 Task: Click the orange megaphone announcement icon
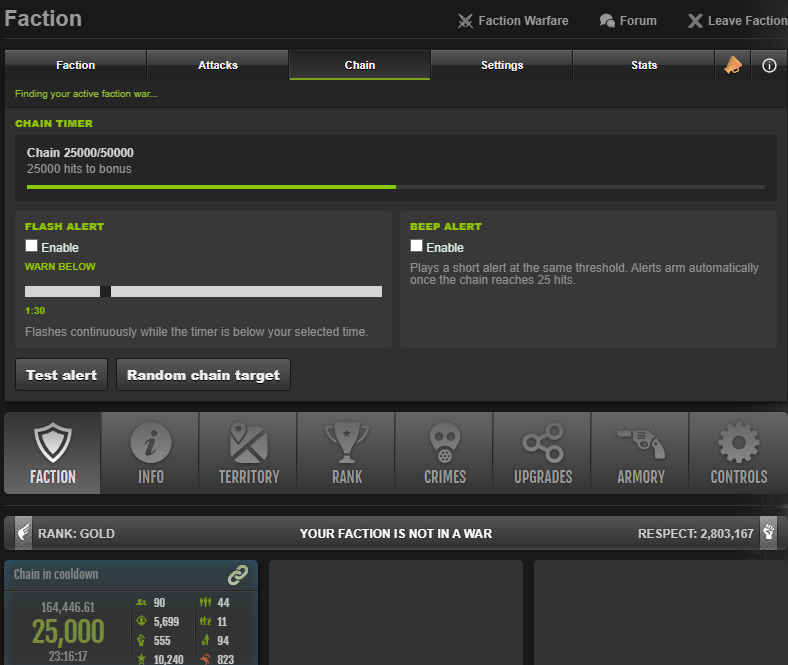pos(733,65)
